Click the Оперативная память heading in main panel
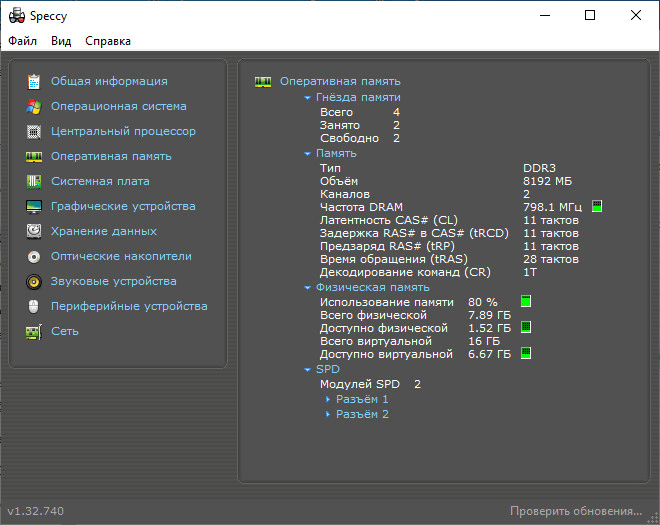Image resolution: width=660 pixels, height=525 pixels. [340, 81]
